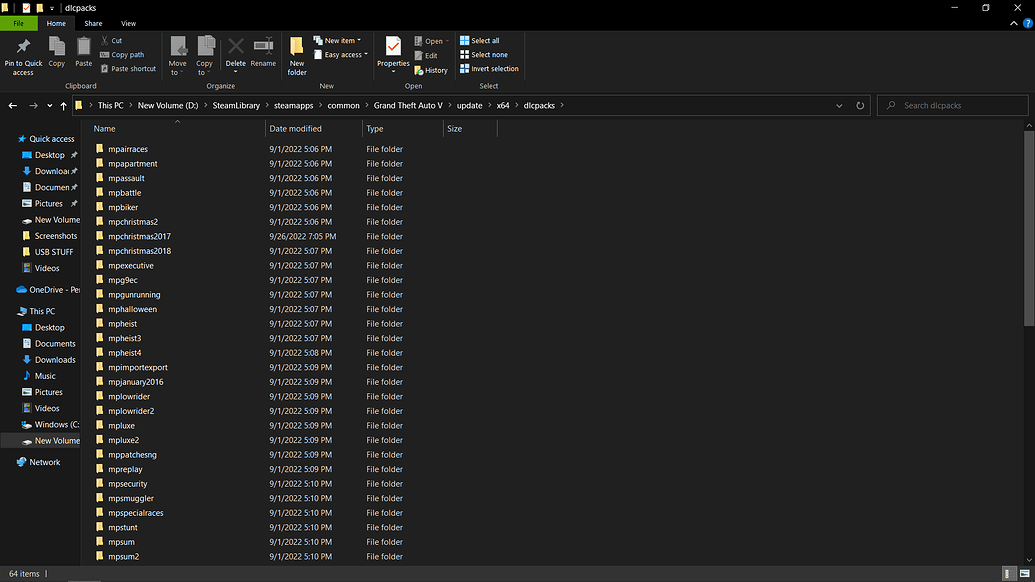Go back with the left arrow
The height and width of the screenshot is (582, 1035).
pos(13,106)
